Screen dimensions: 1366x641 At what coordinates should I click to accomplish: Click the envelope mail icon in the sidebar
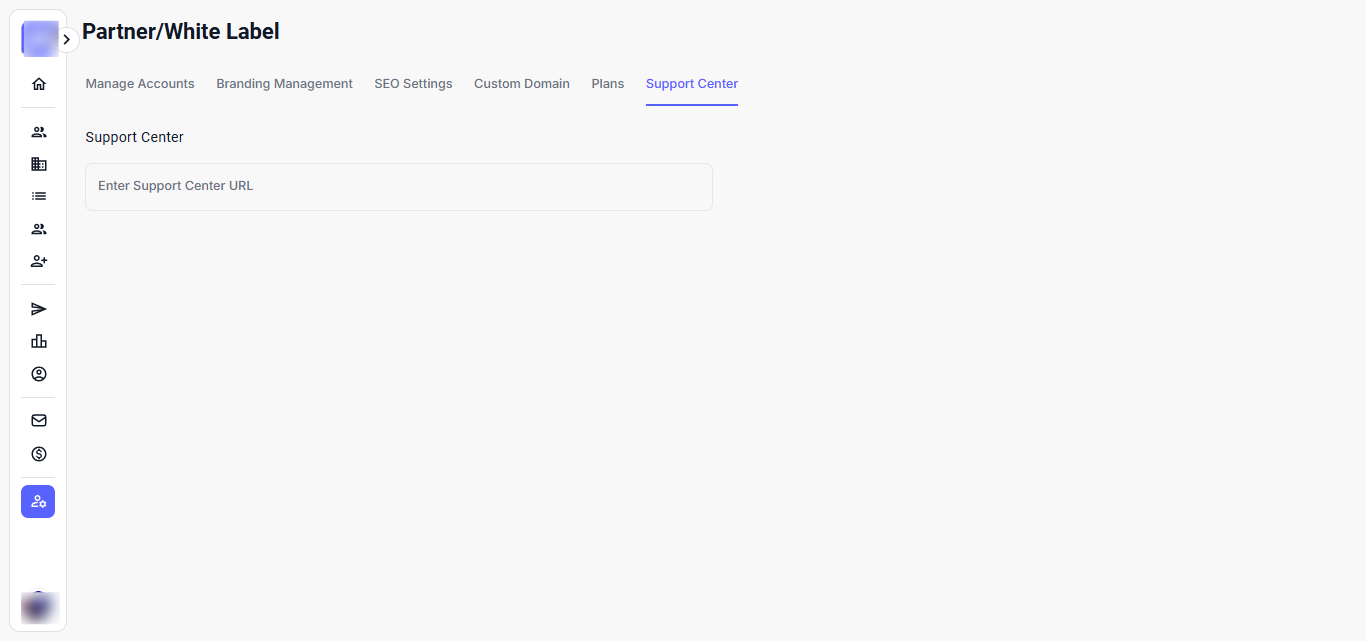[39, 421]
